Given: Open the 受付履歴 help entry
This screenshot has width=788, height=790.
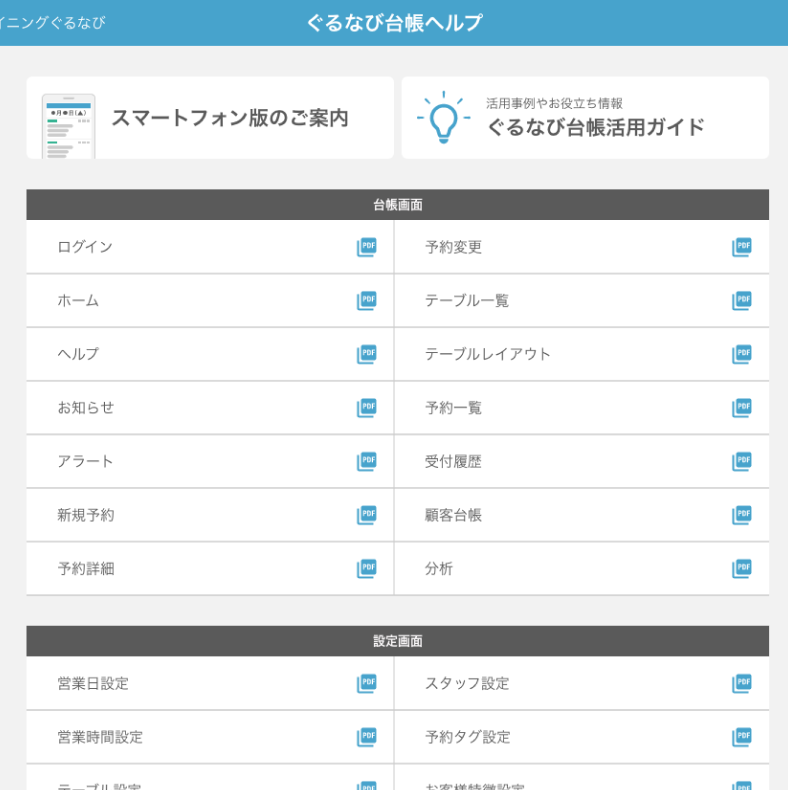Looking at the screenshot, I should pos(453,462).
